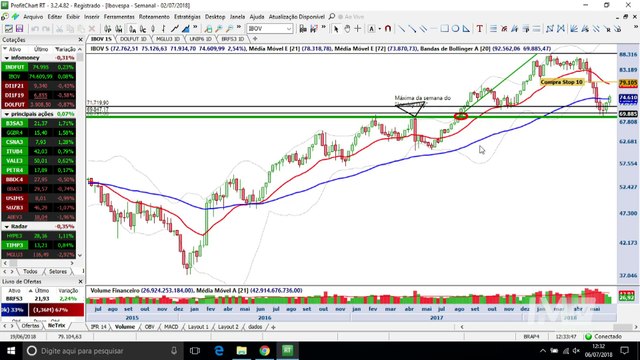Select the line chart style icon
The width and height of the screenshot is (640, 360).
pos(175,29)
